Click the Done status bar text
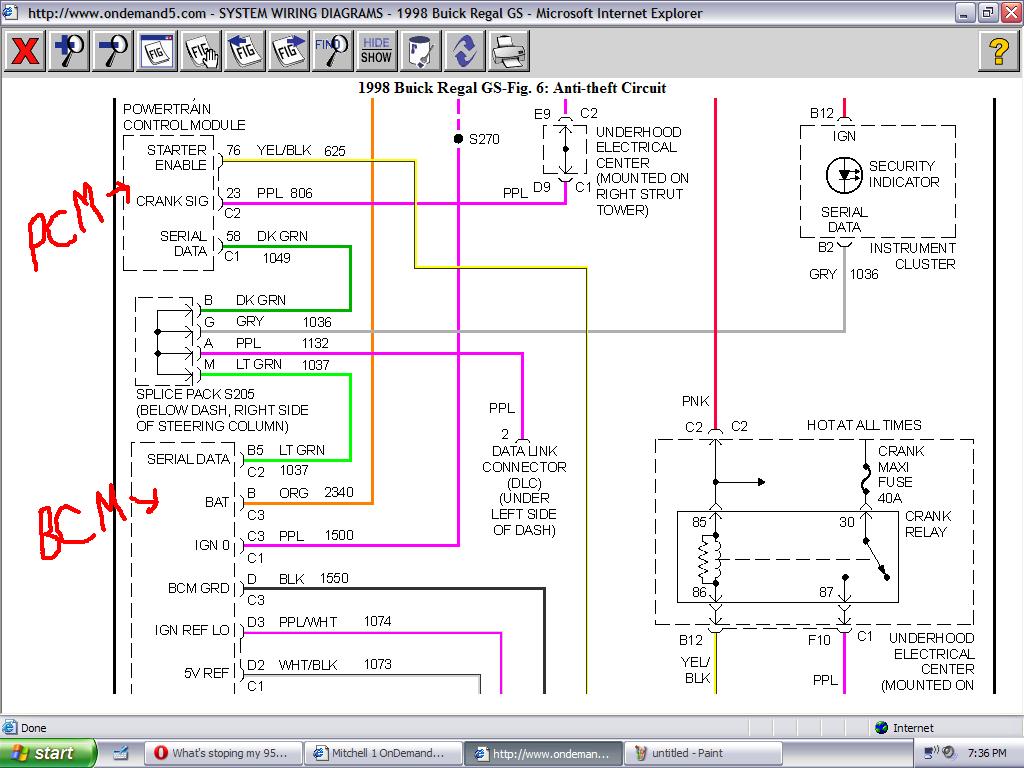The height and width of the screenshot is (768, 1024). pos(33,728)
